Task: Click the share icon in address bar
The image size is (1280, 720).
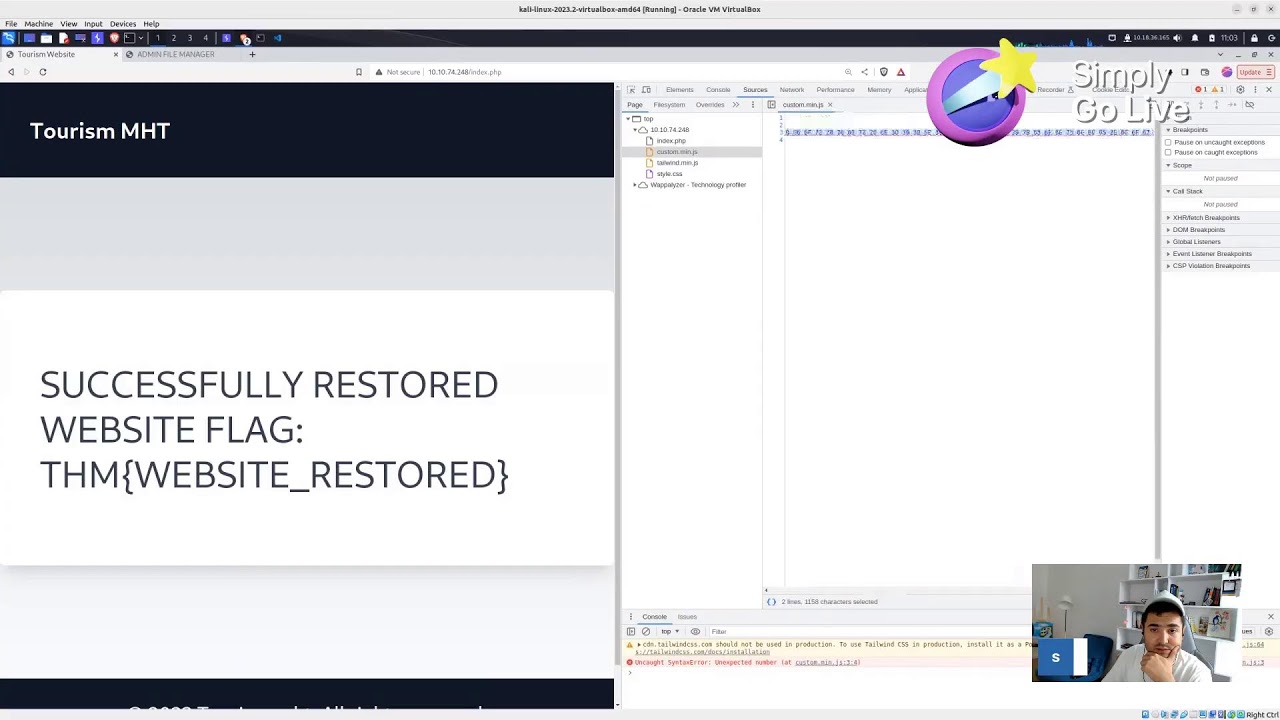Action: (864, 72)
